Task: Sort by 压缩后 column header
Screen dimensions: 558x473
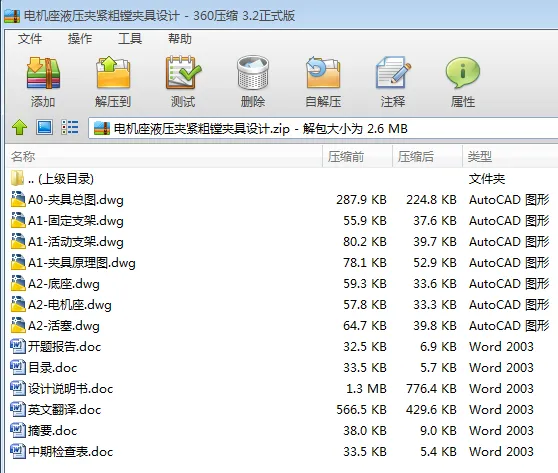Action: [x=427, y=156]
